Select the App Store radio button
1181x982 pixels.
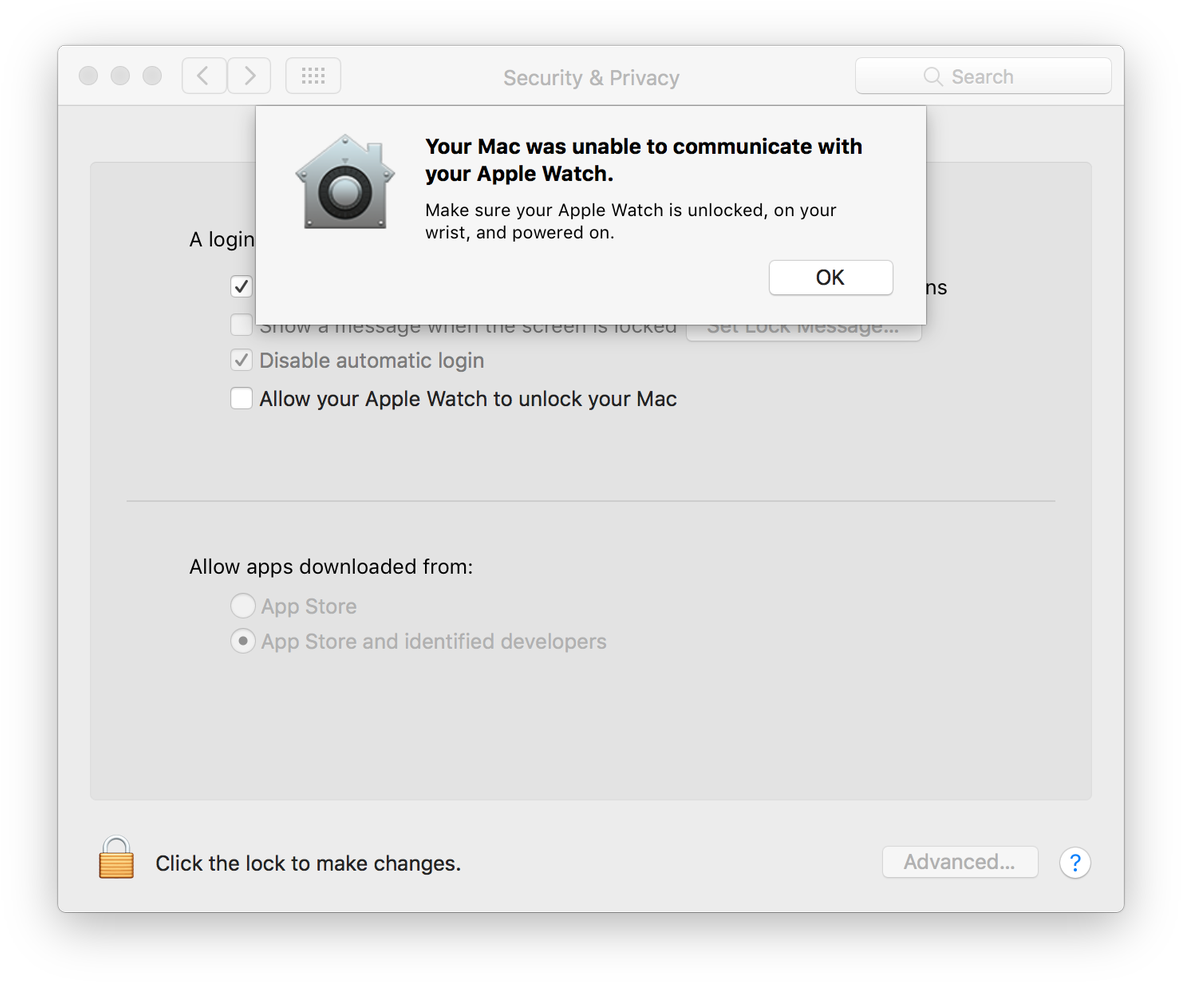[x=243, y=605]
